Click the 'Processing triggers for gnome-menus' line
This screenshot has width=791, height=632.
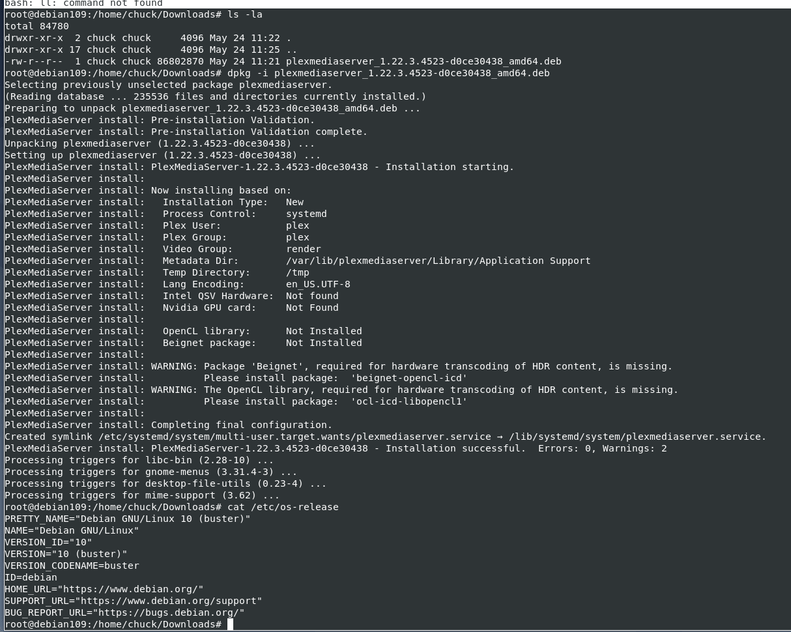point(150,472)
